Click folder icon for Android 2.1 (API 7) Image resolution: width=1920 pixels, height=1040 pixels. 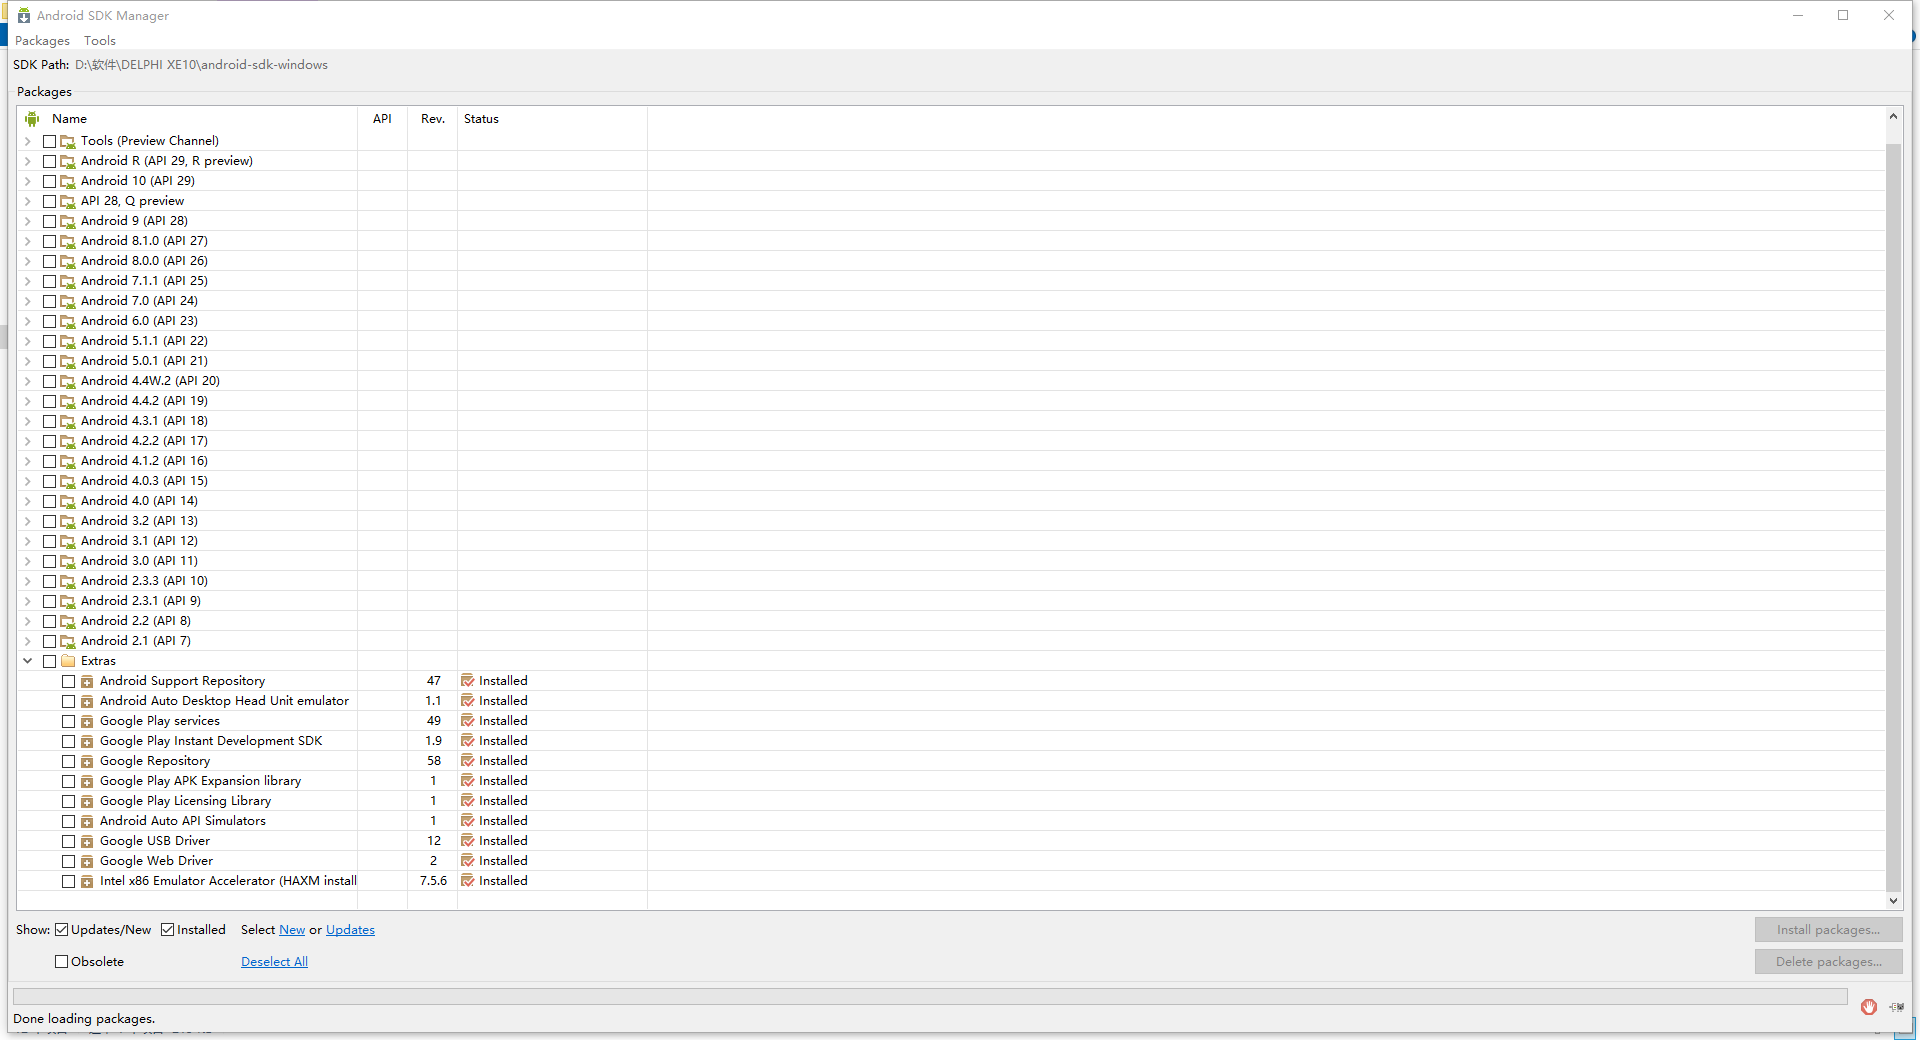click(68, 641)
